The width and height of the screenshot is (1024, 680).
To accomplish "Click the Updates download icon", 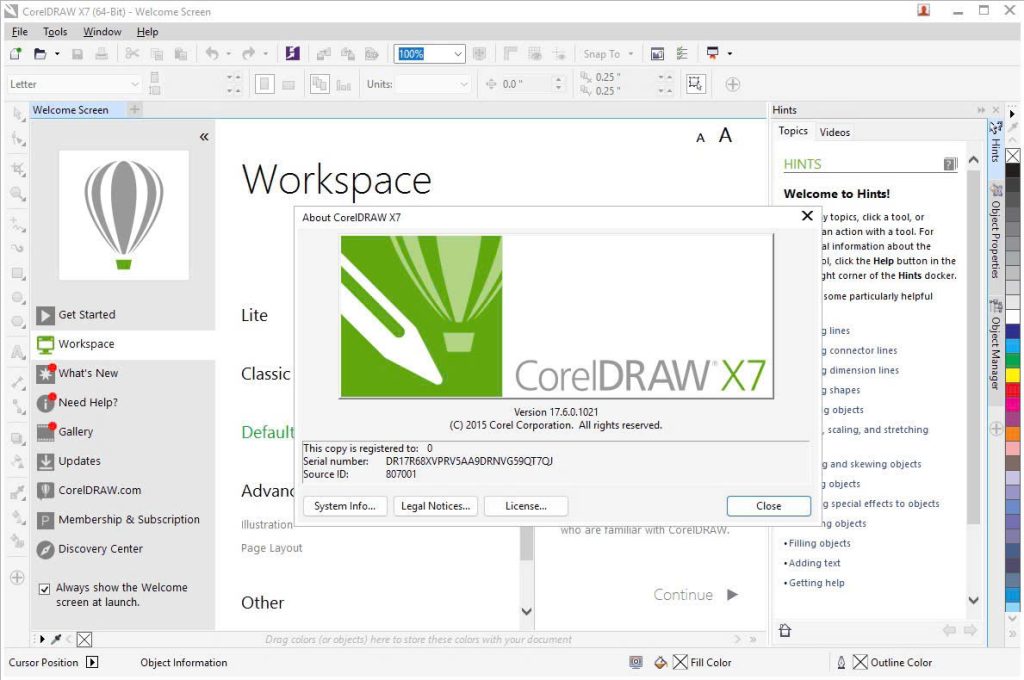I will 46,462.
